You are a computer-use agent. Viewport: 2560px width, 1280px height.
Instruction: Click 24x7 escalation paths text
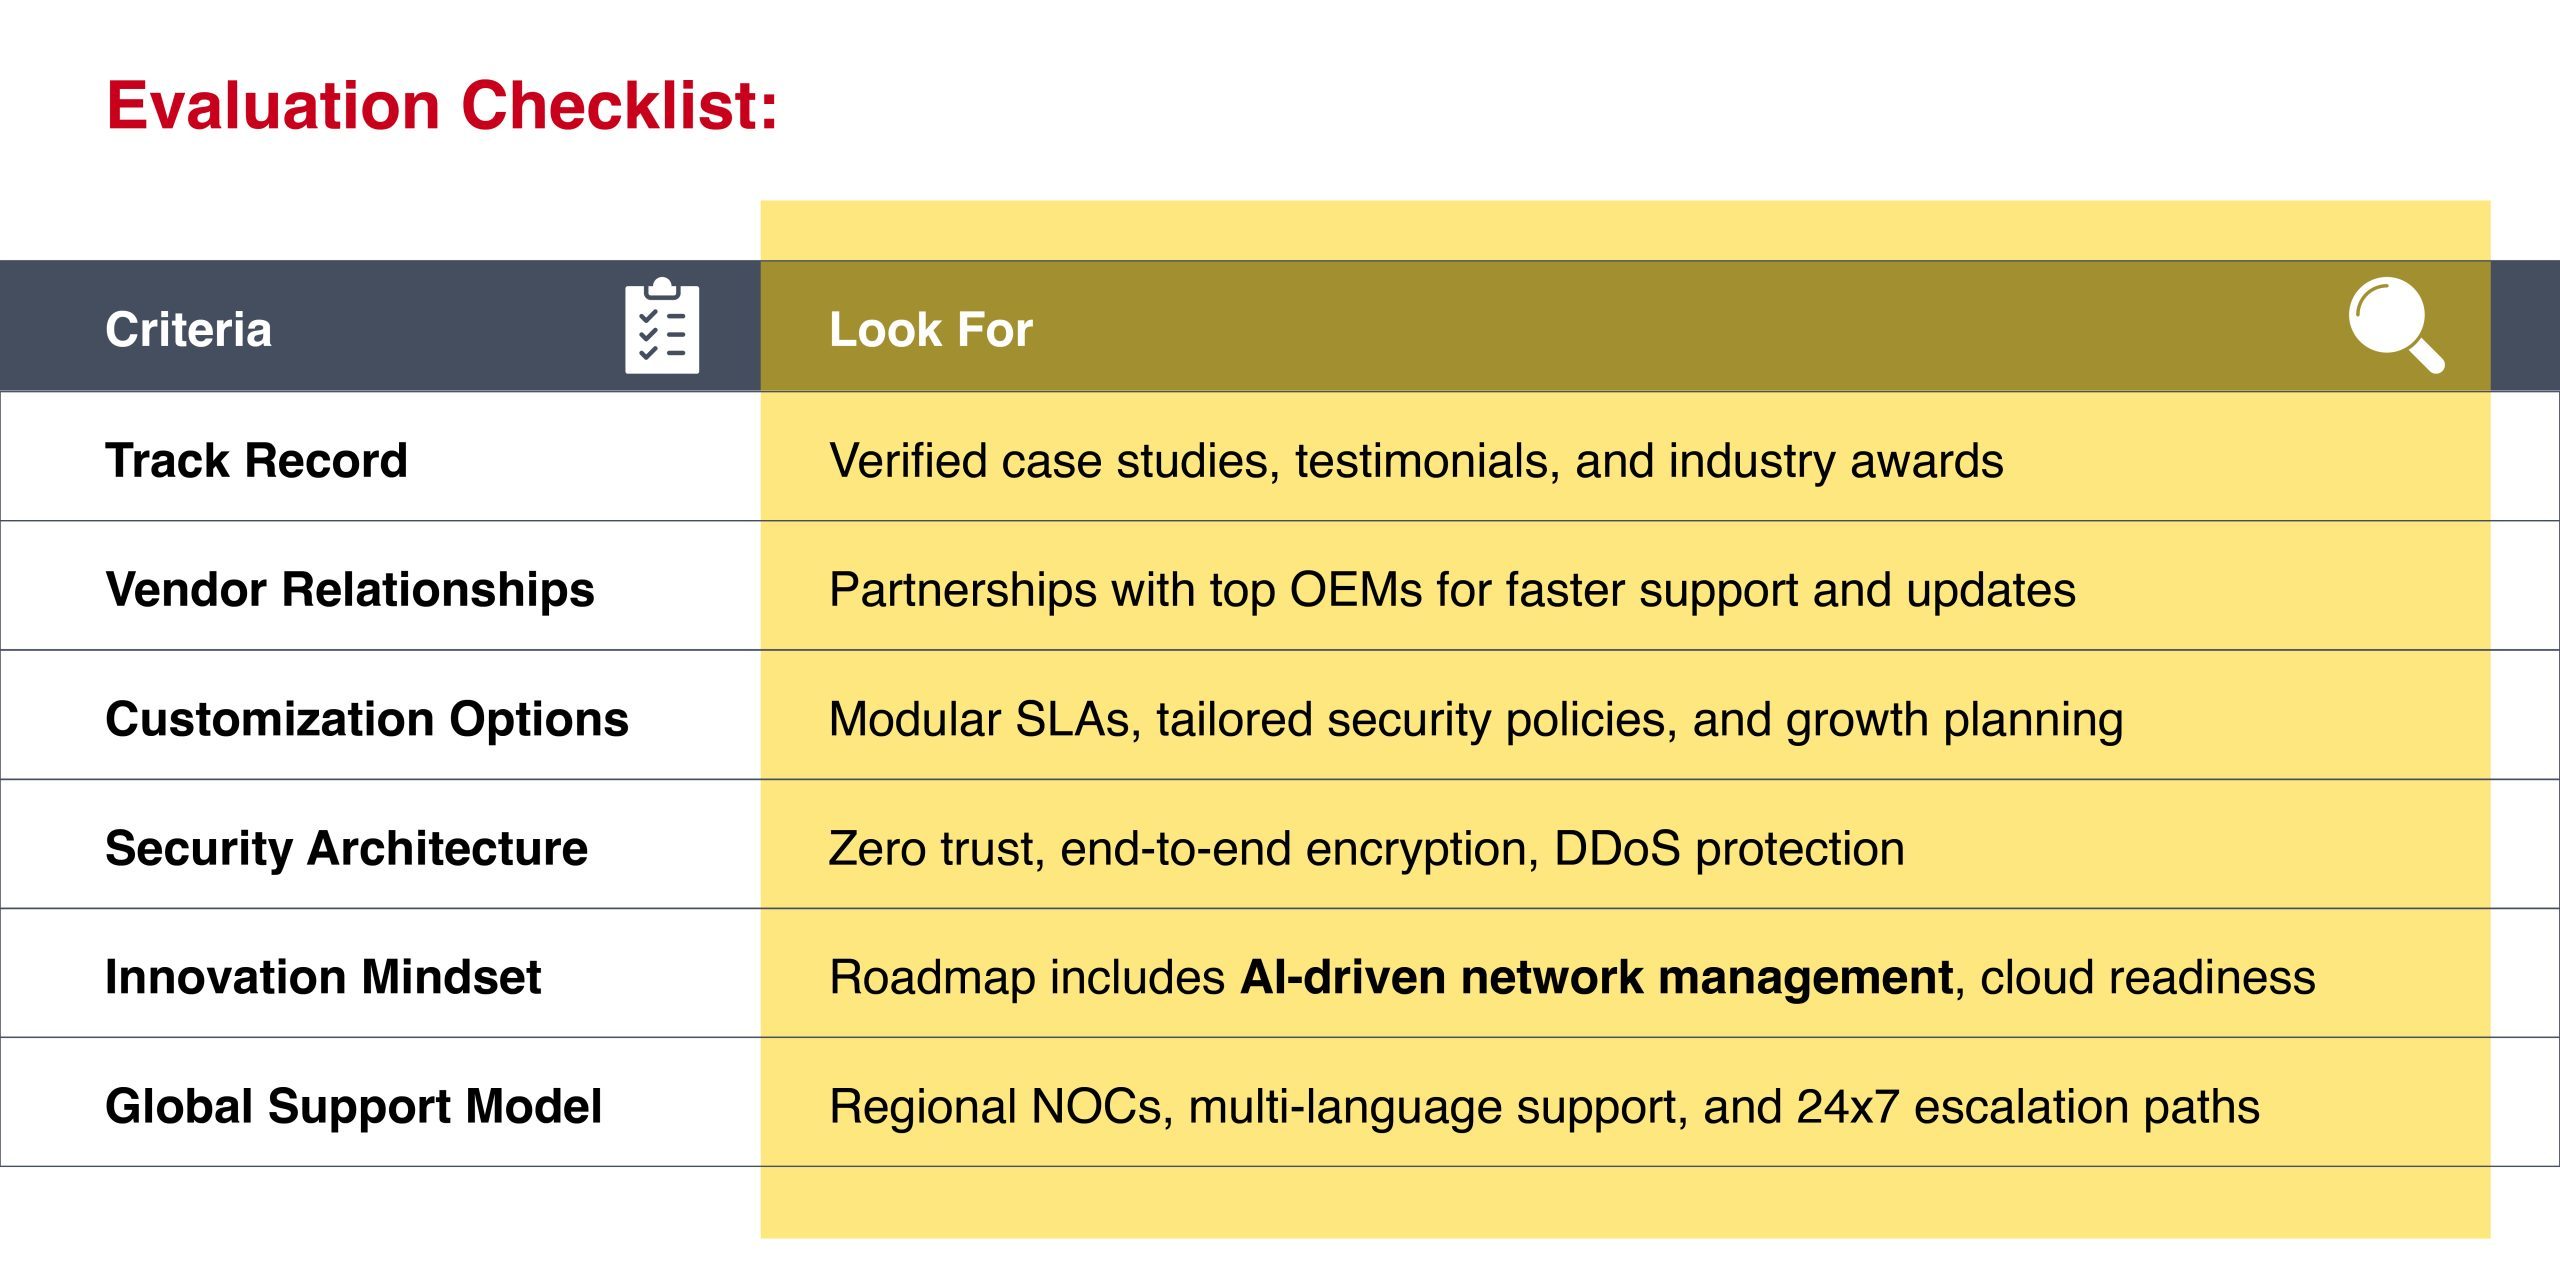click(2028, 1107)
